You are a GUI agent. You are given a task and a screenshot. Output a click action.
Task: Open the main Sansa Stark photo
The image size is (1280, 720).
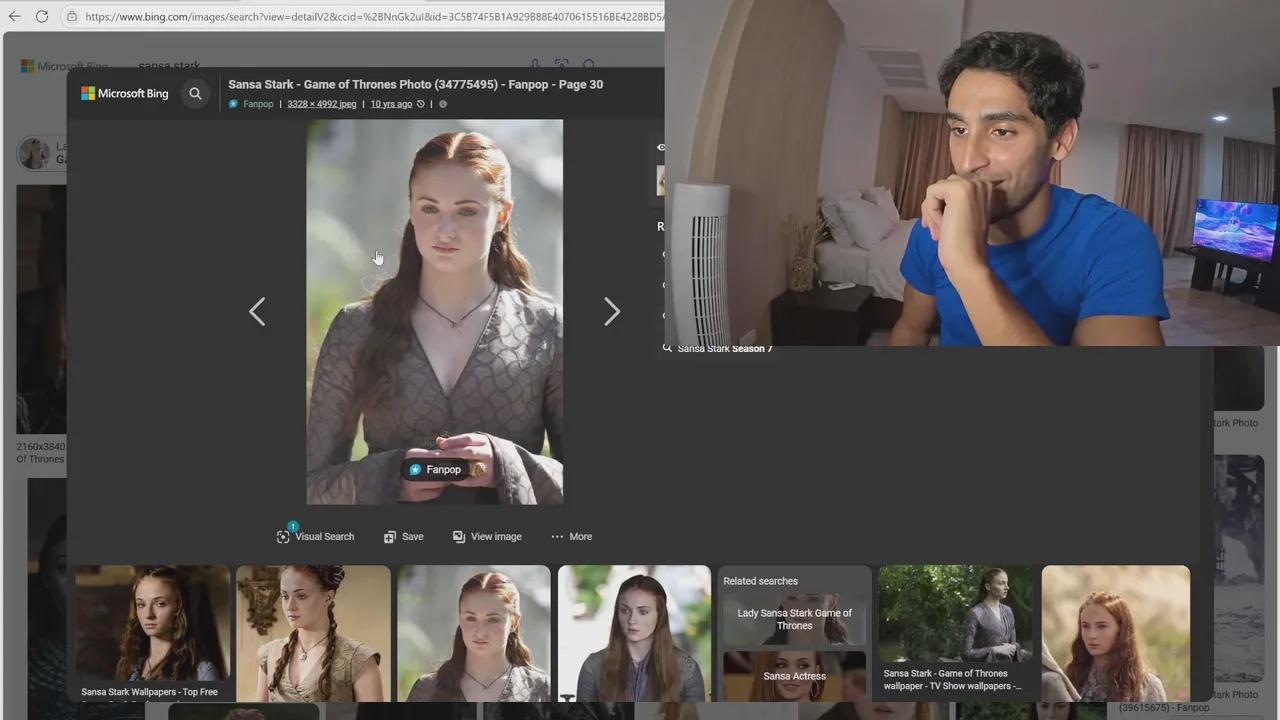point(434,312)
